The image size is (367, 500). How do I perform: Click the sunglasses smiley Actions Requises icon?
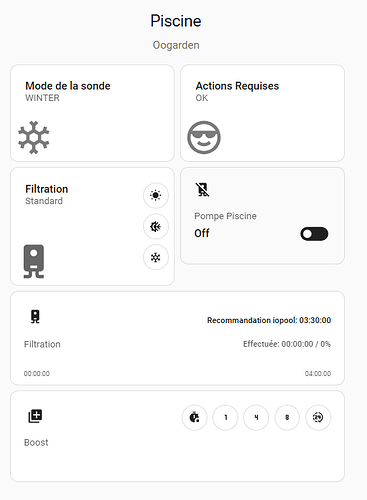tap(204, 137)
